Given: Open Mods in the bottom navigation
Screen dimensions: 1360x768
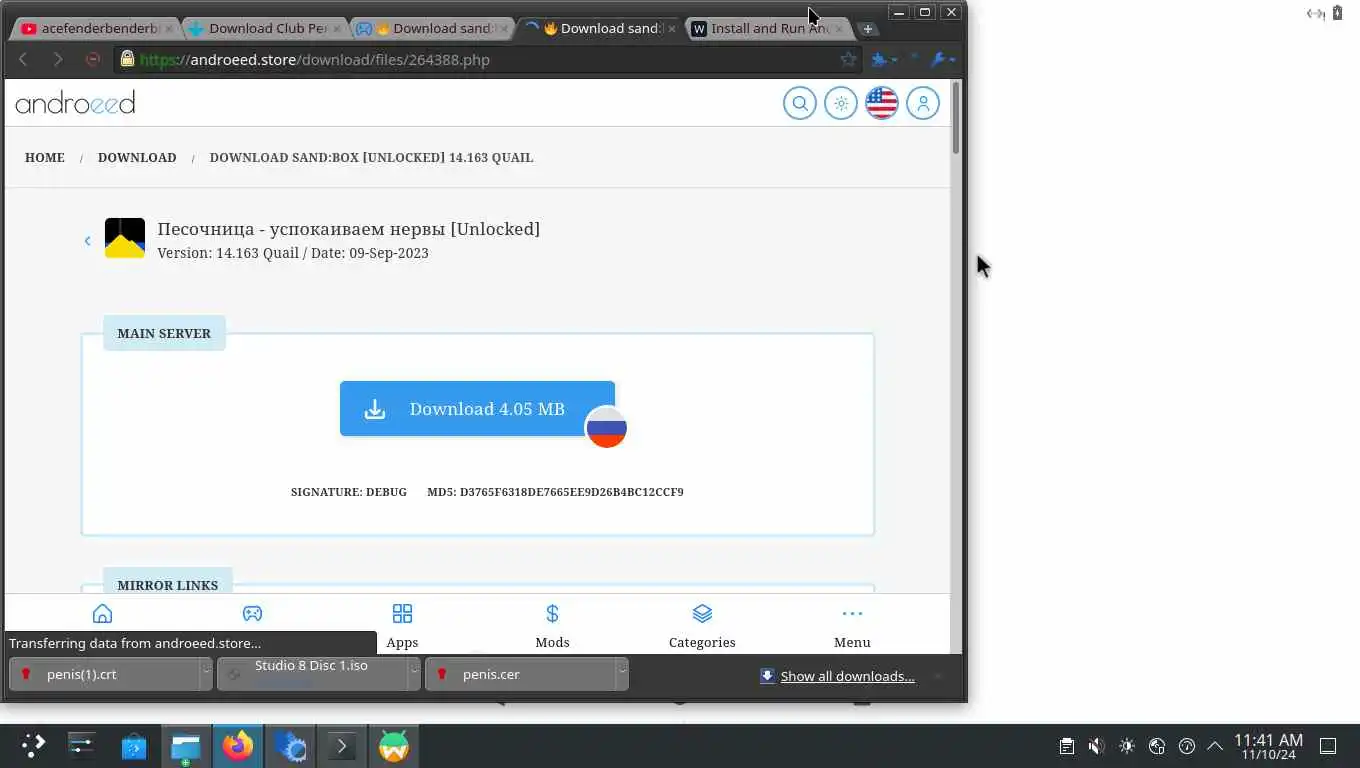Looking at the screenshot, I should click(x=552, y=625).
